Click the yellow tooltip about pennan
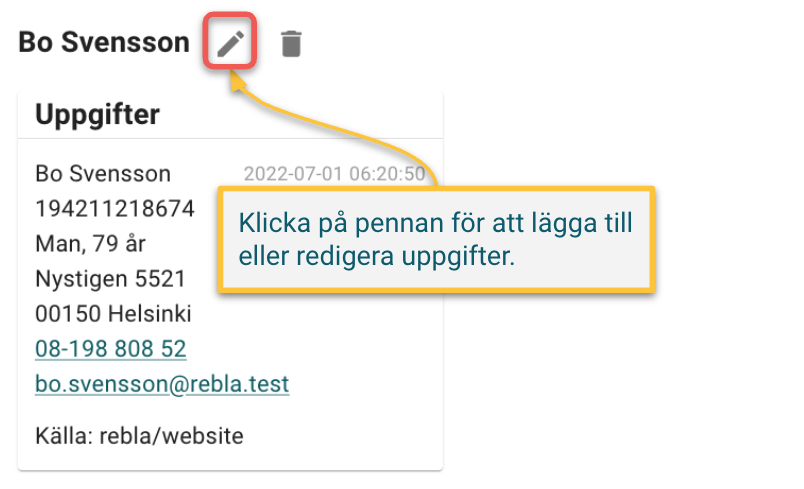 tap(436, 239)
